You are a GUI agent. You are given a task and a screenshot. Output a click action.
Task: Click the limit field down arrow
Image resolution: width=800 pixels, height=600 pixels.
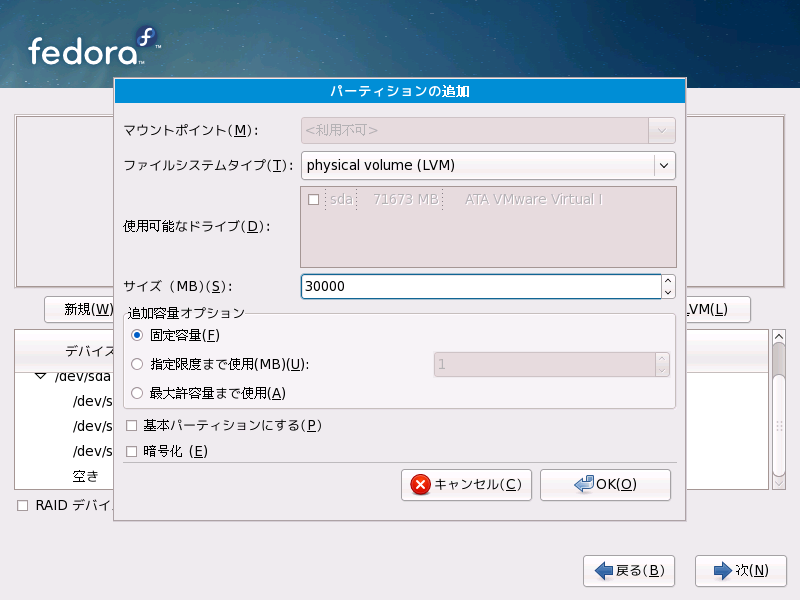coord(662,370)
